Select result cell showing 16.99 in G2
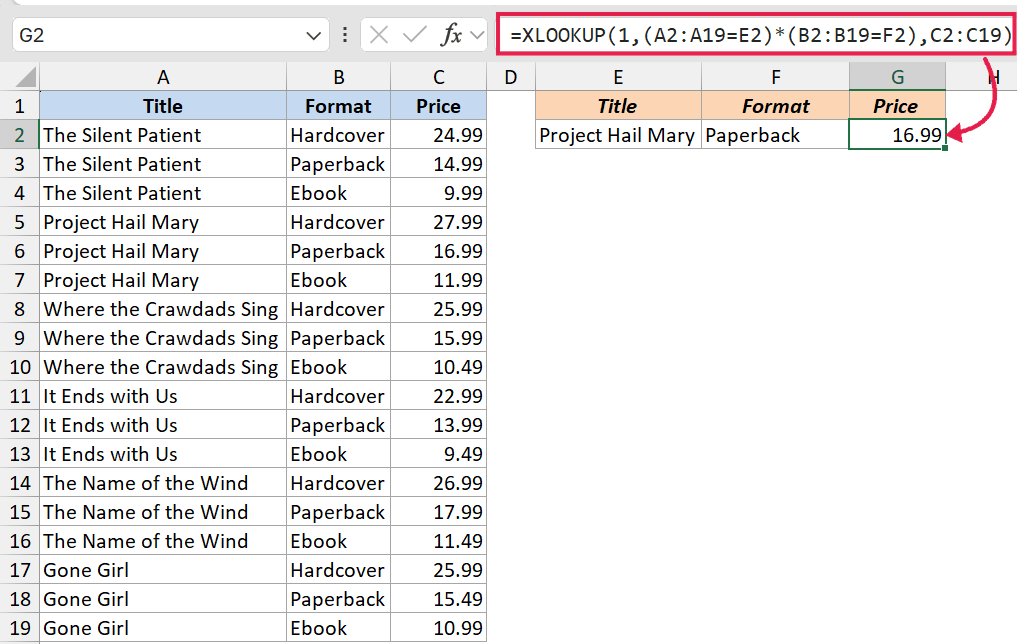Image resolution: width=1017 pixels, height=644 pixels. [897, 135]
